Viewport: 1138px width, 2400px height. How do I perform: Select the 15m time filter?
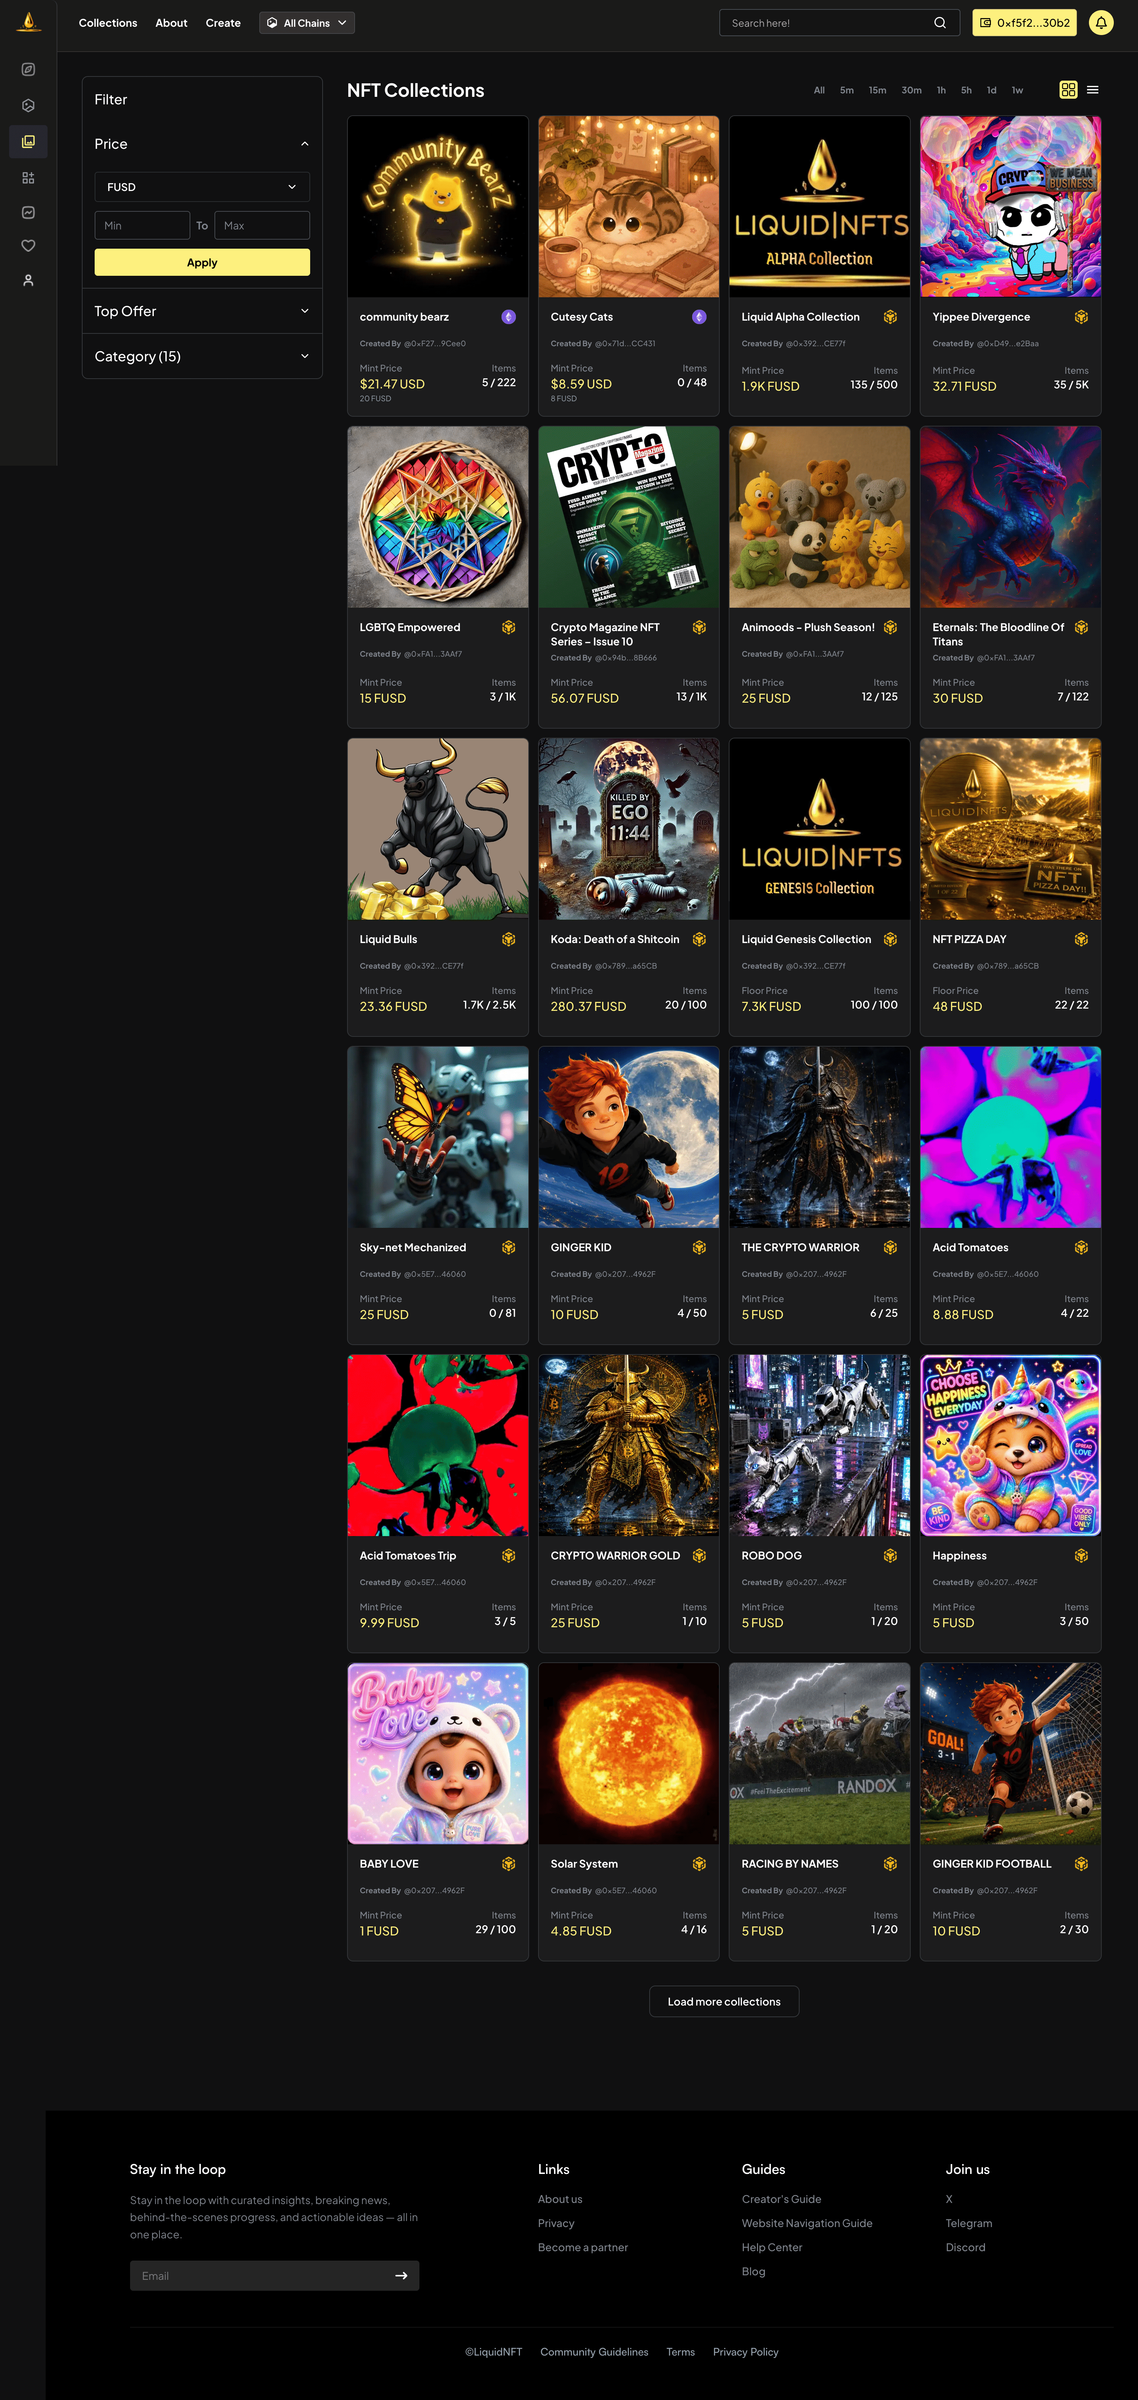coord(877,90)
